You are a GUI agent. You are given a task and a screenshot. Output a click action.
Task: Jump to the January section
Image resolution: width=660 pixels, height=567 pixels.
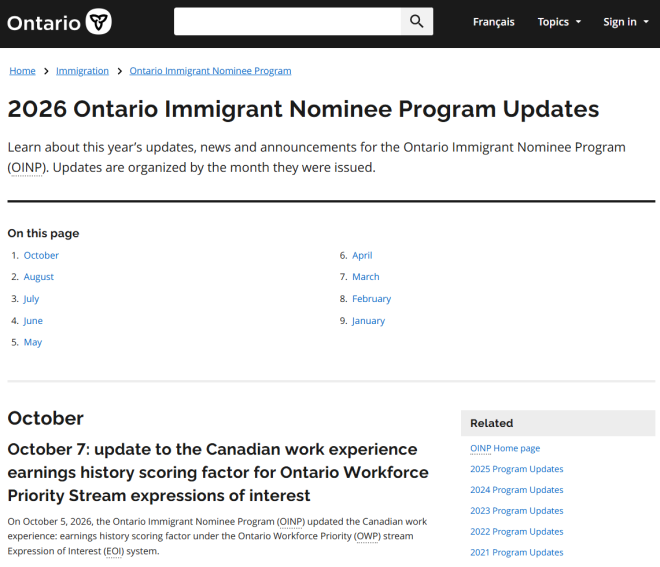[x=368, y=321]
